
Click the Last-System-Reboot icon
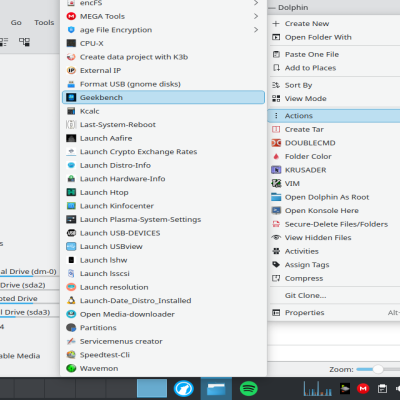pos(71,125)
